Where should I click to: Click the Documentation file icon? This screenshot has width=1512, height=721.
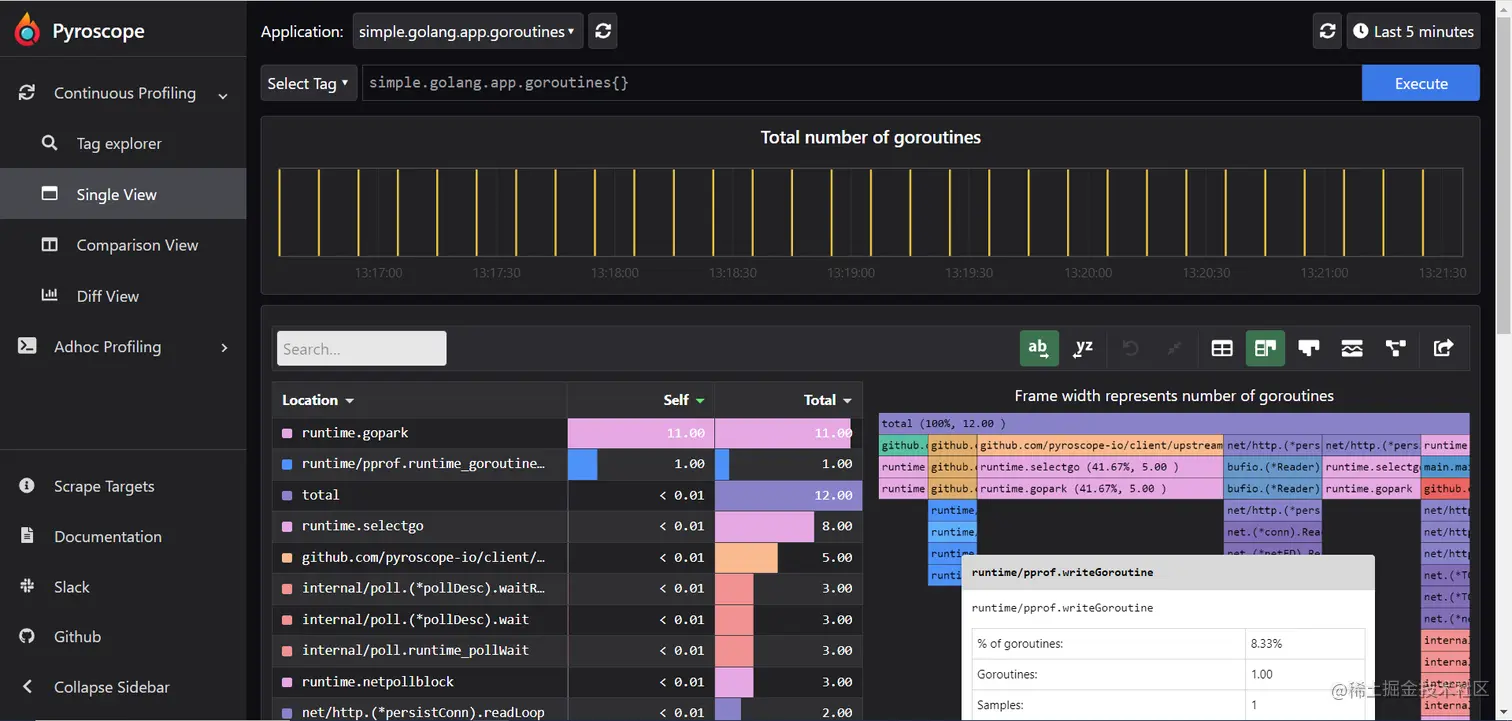27,536
